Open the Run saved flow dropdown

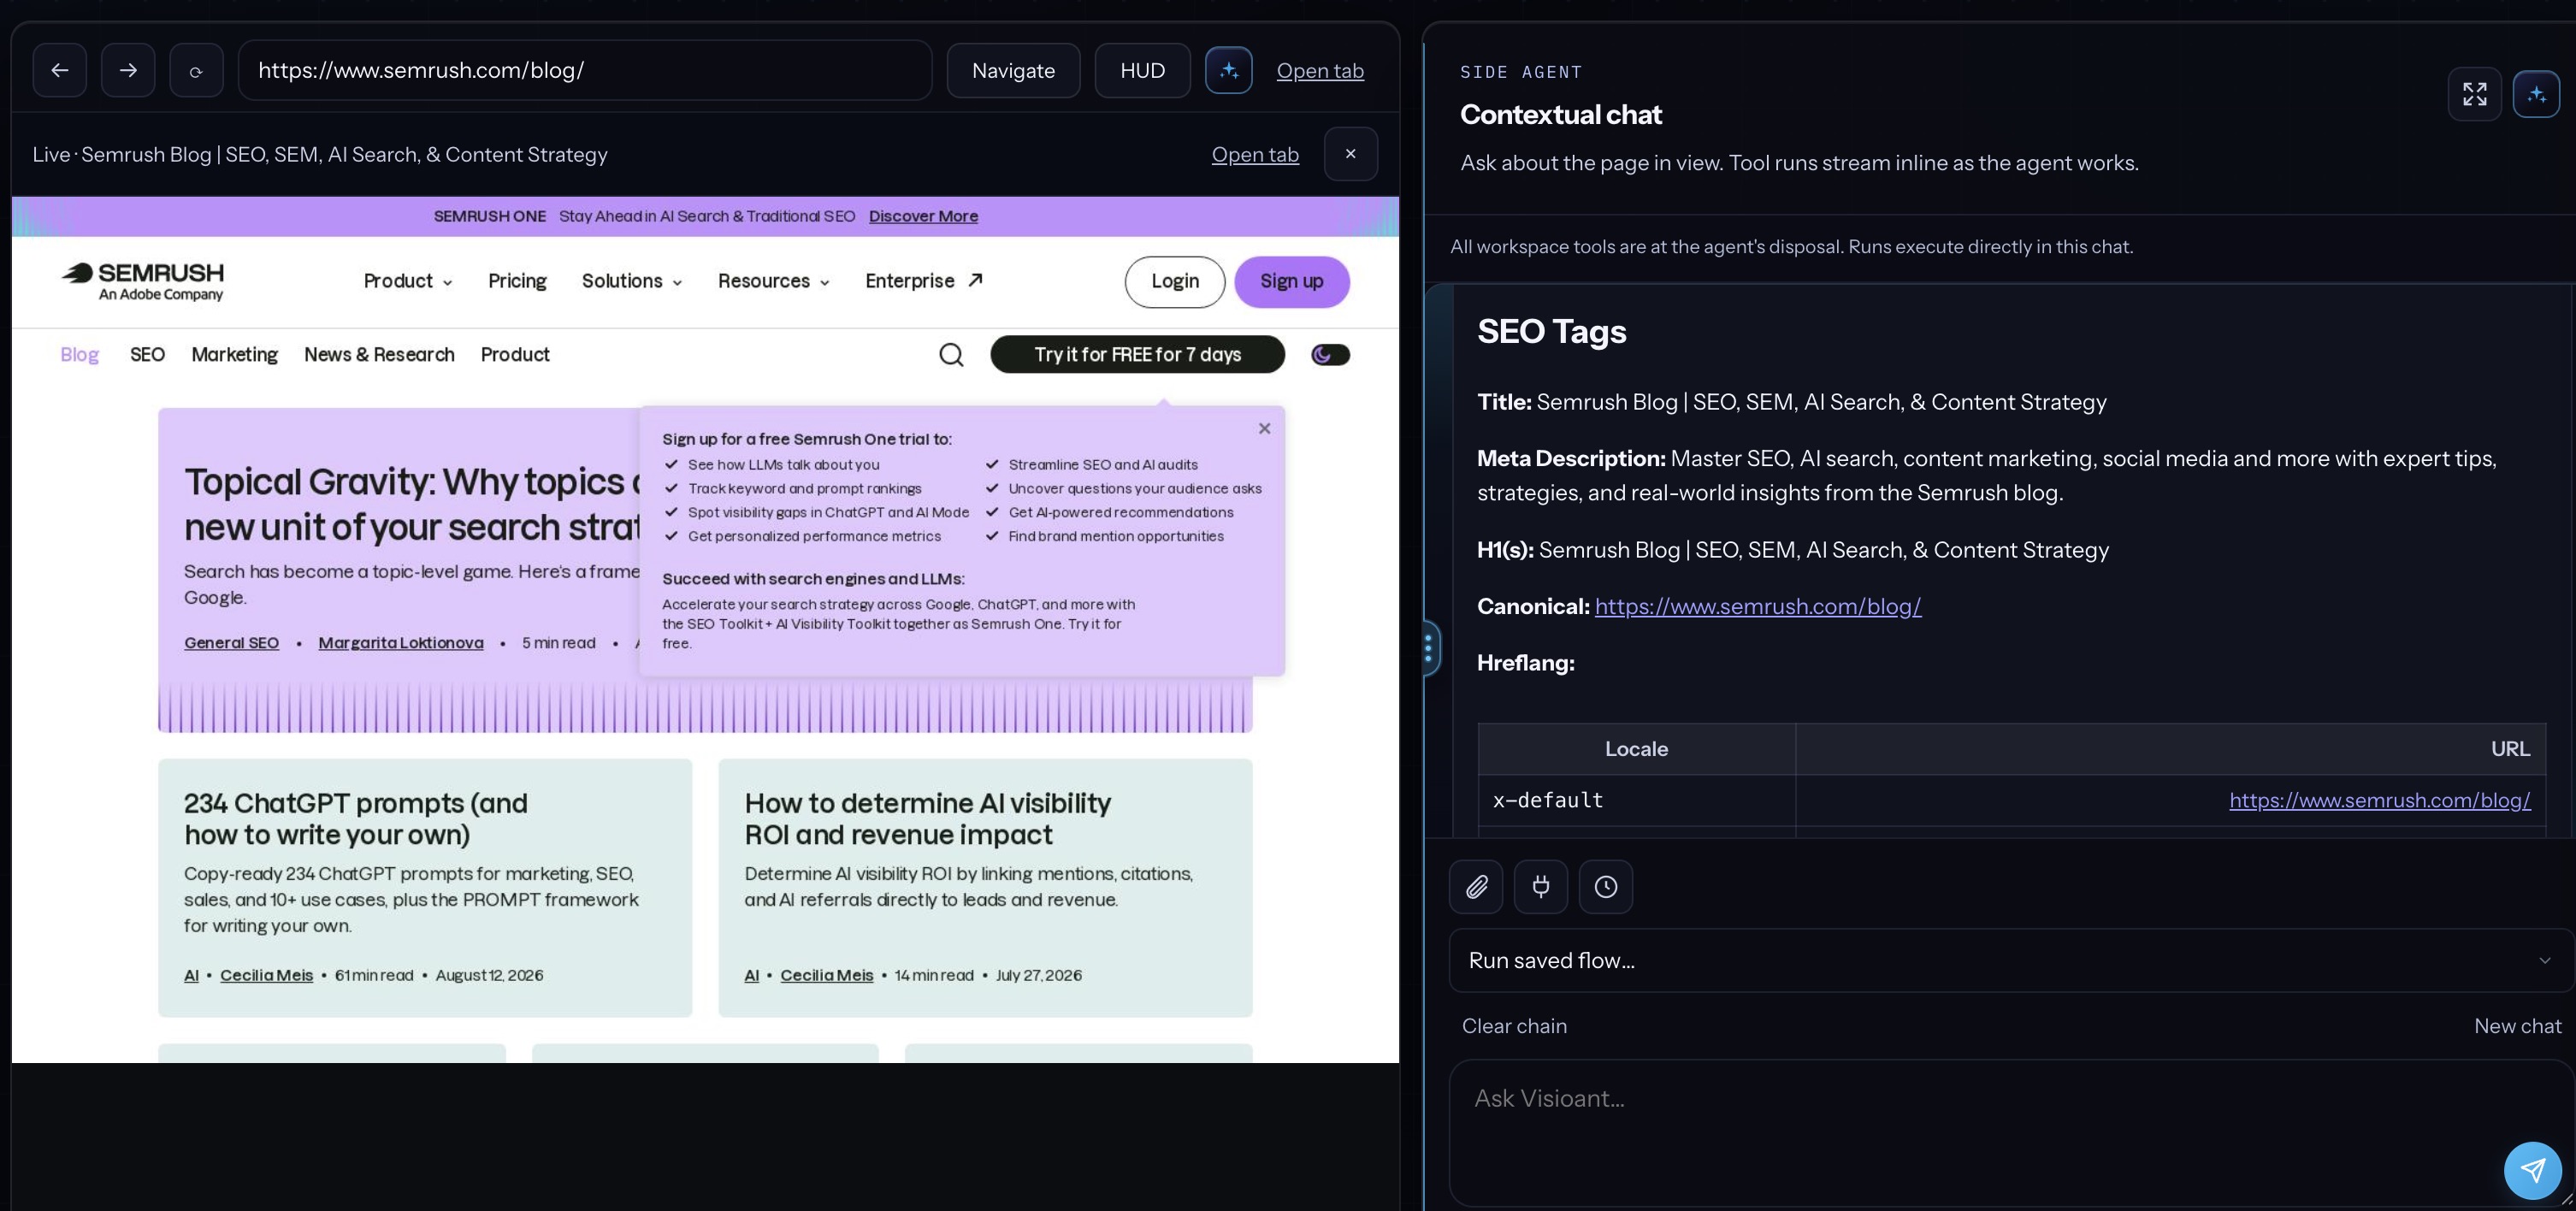pyautogui.click(x=2011, y=960)
